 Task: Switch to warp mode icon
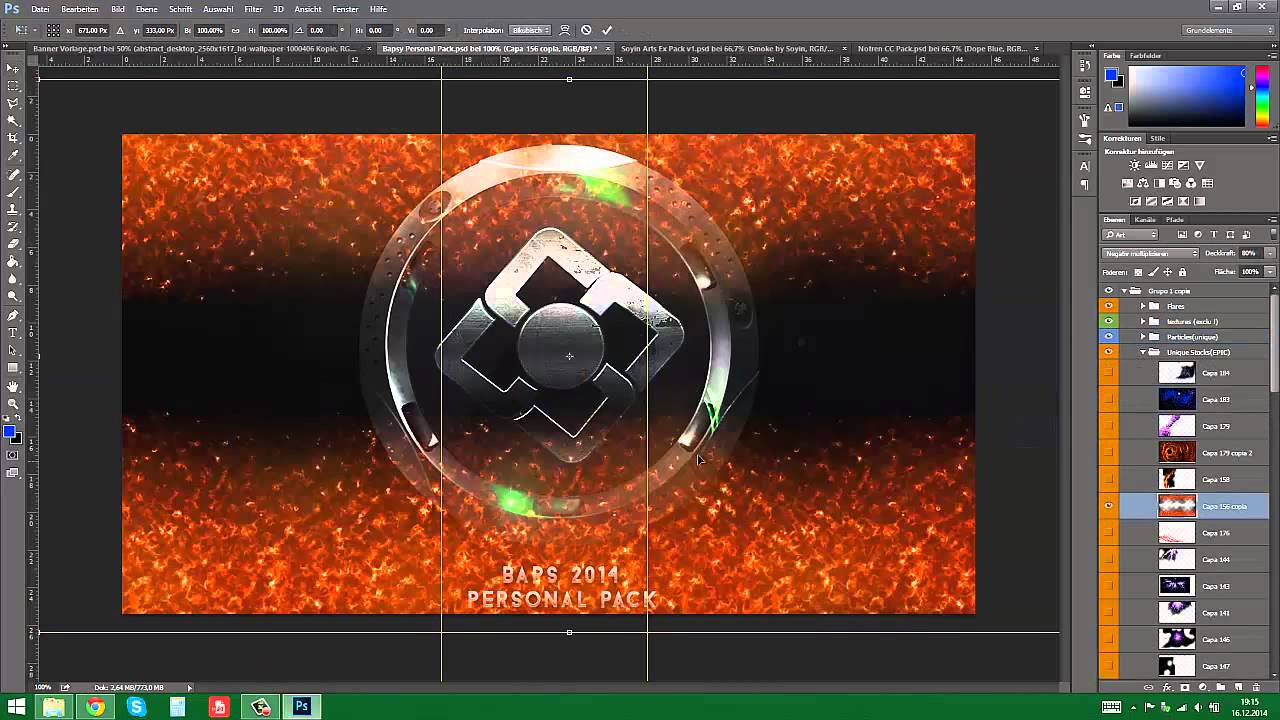(x=565, y=30)
